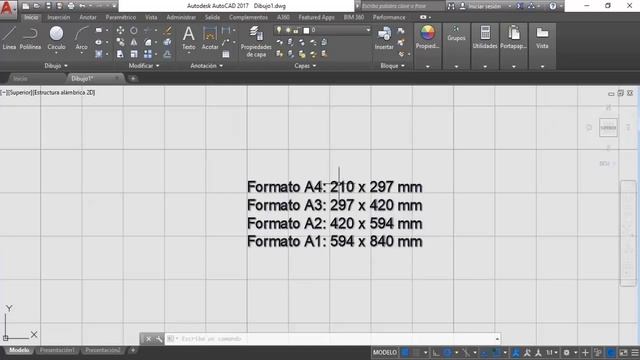Screen dimensions: 640x360
Task: Open the Grupos panel
Action: [456, 34]
